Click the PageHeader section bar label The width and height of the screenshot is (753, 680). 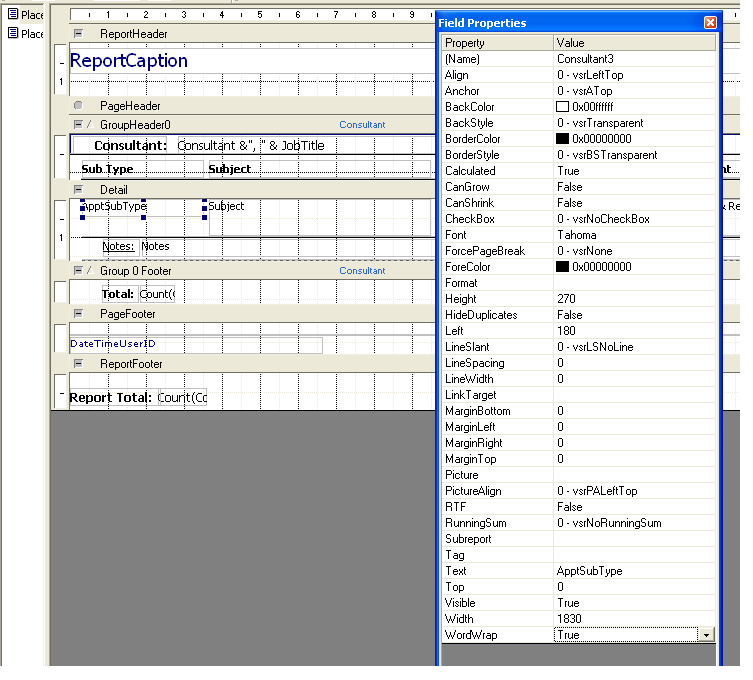(x=130, y=106)
